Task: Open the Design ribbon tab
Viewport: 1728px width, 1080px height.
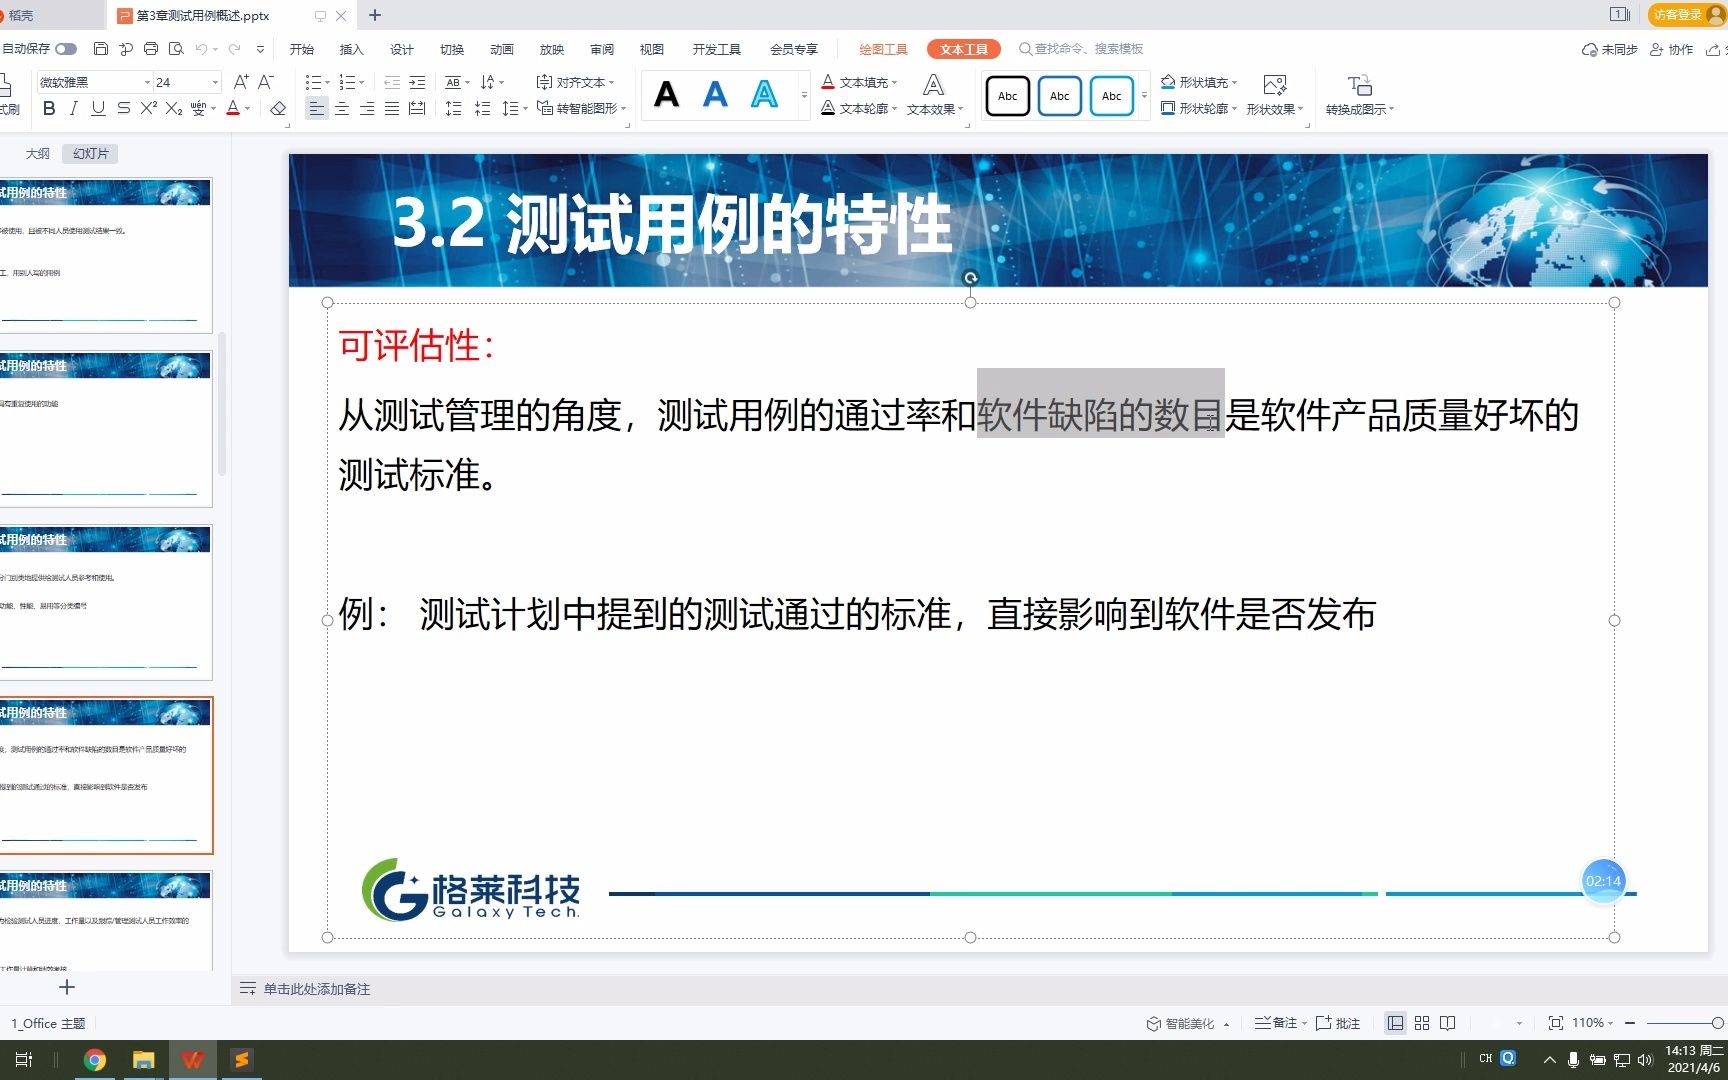Action: point(401,49)
